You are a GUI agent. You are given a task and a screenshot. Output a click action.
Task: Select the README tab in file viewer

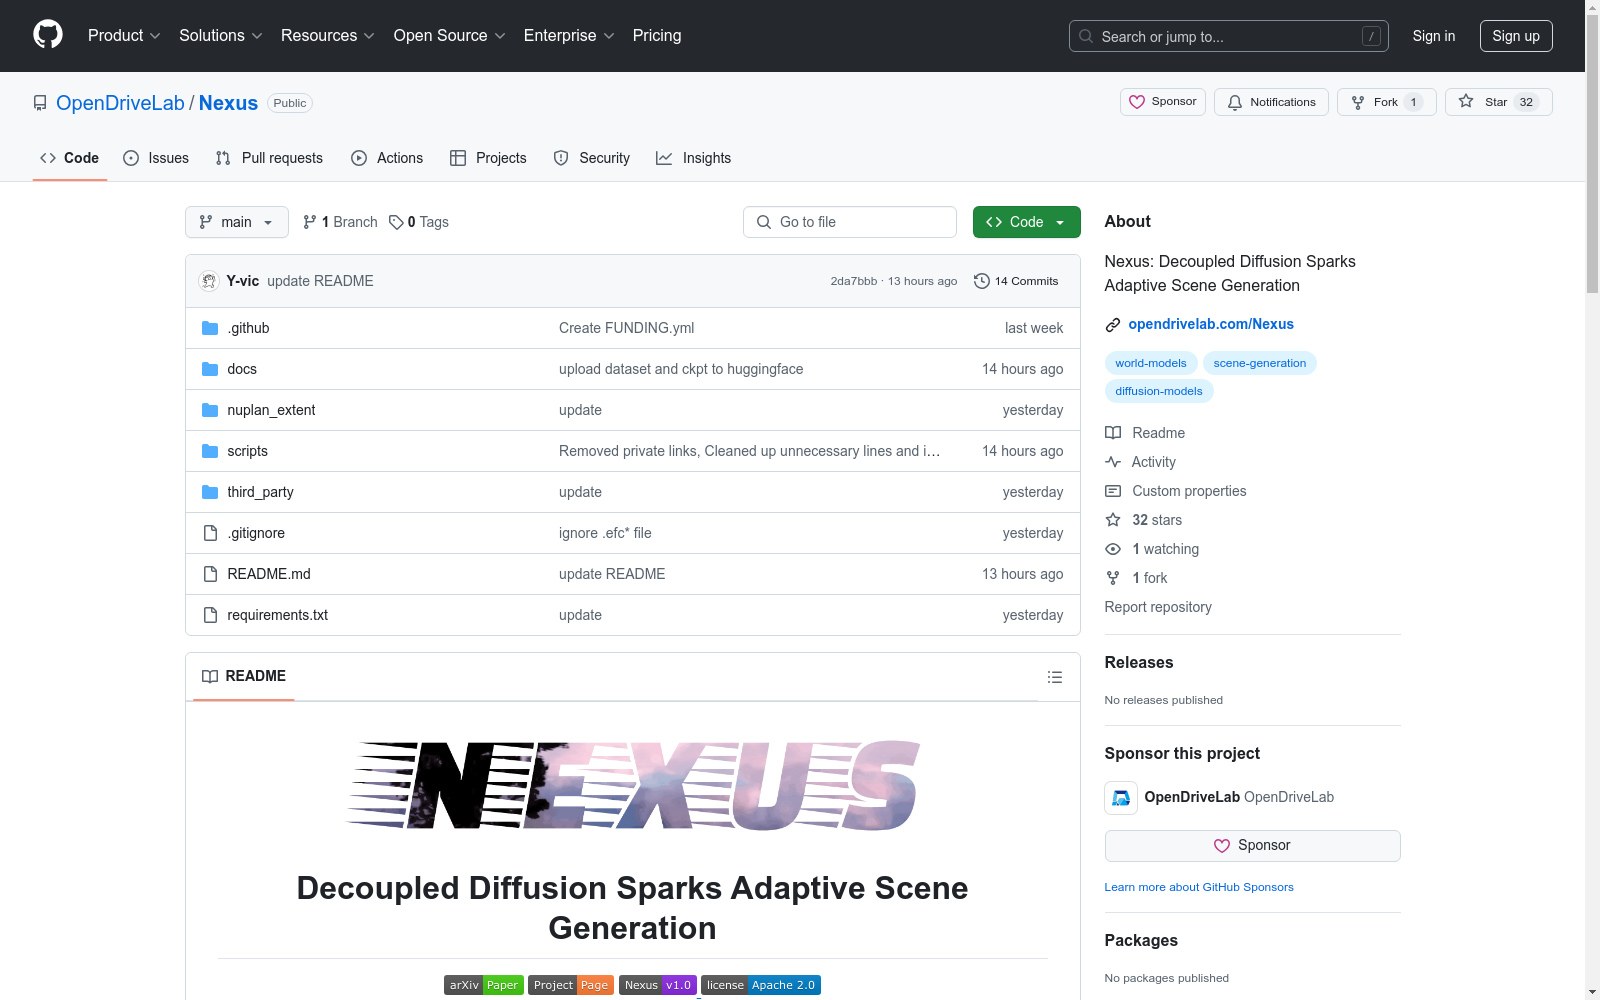244,677
